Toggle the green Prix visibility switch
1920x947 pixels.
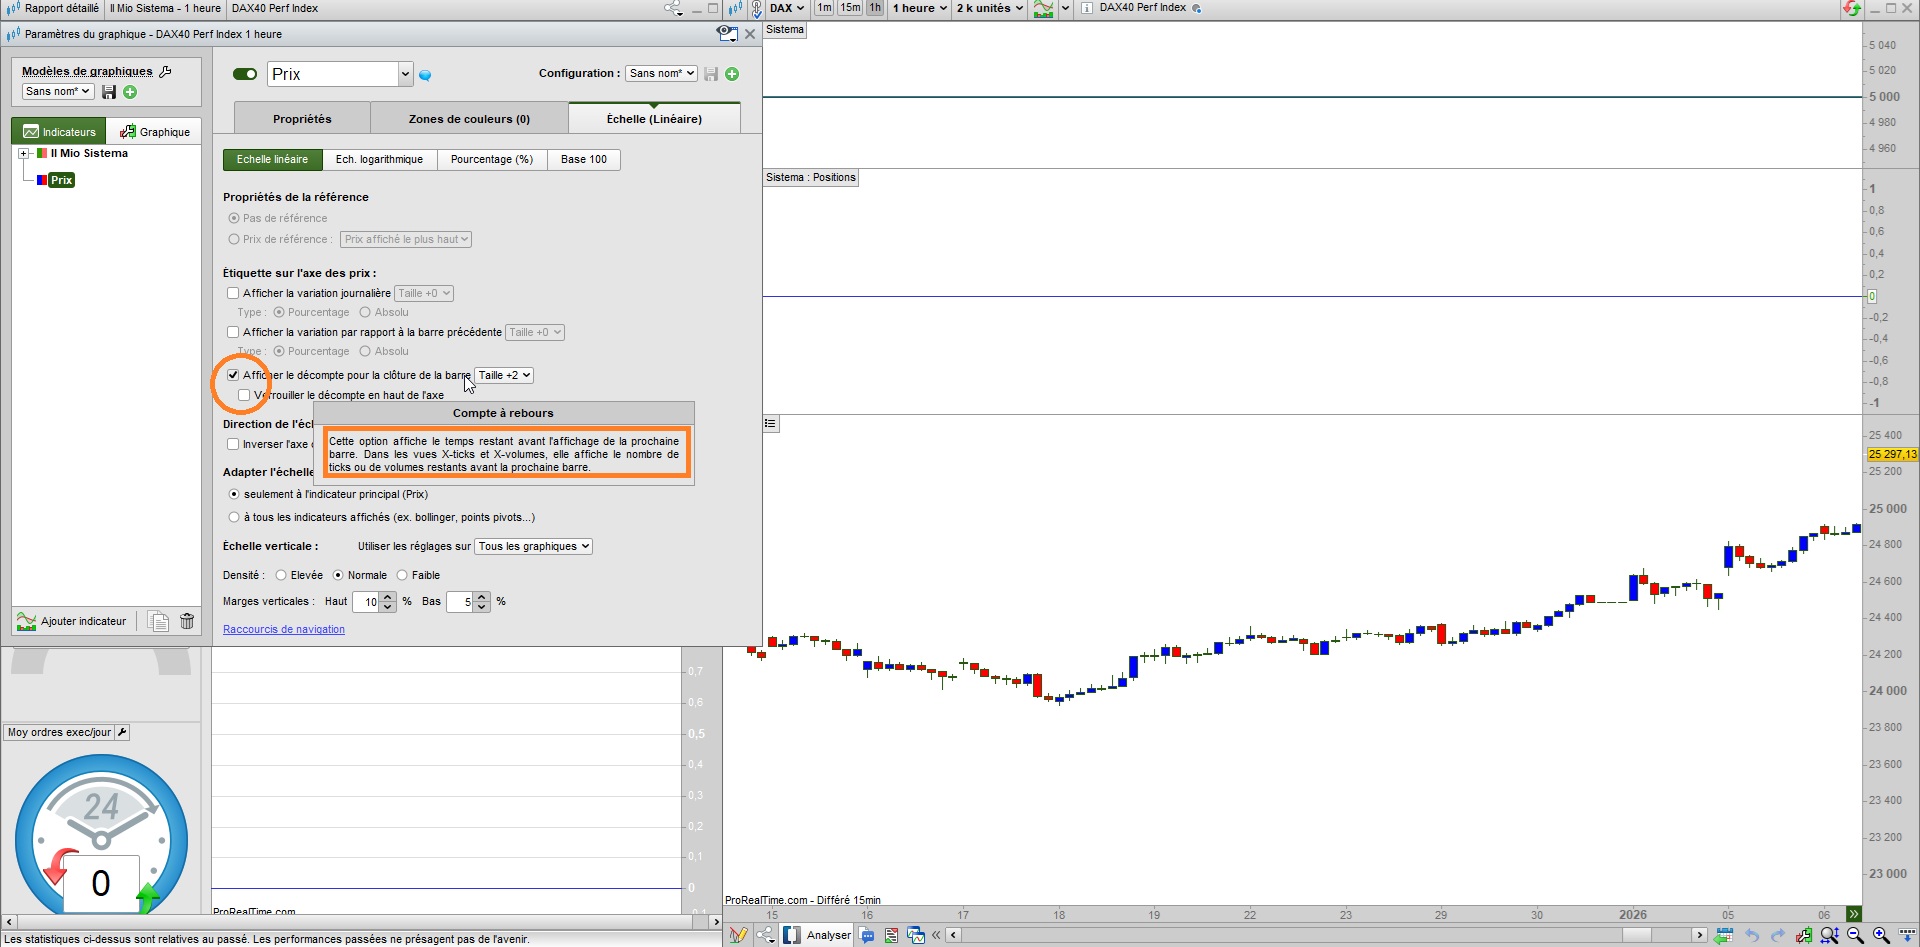pos(245,74)
